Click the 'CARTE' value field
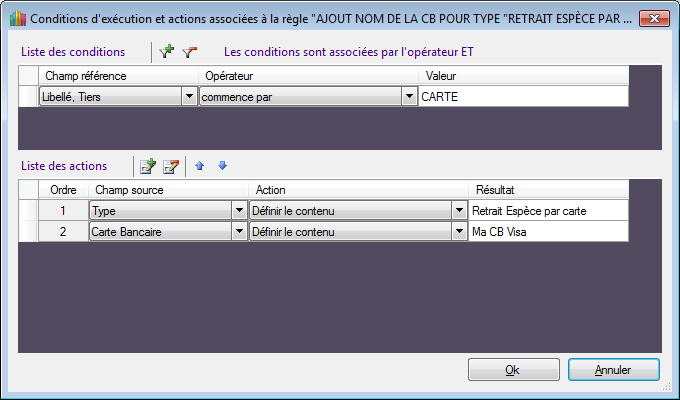 [523, 96]
